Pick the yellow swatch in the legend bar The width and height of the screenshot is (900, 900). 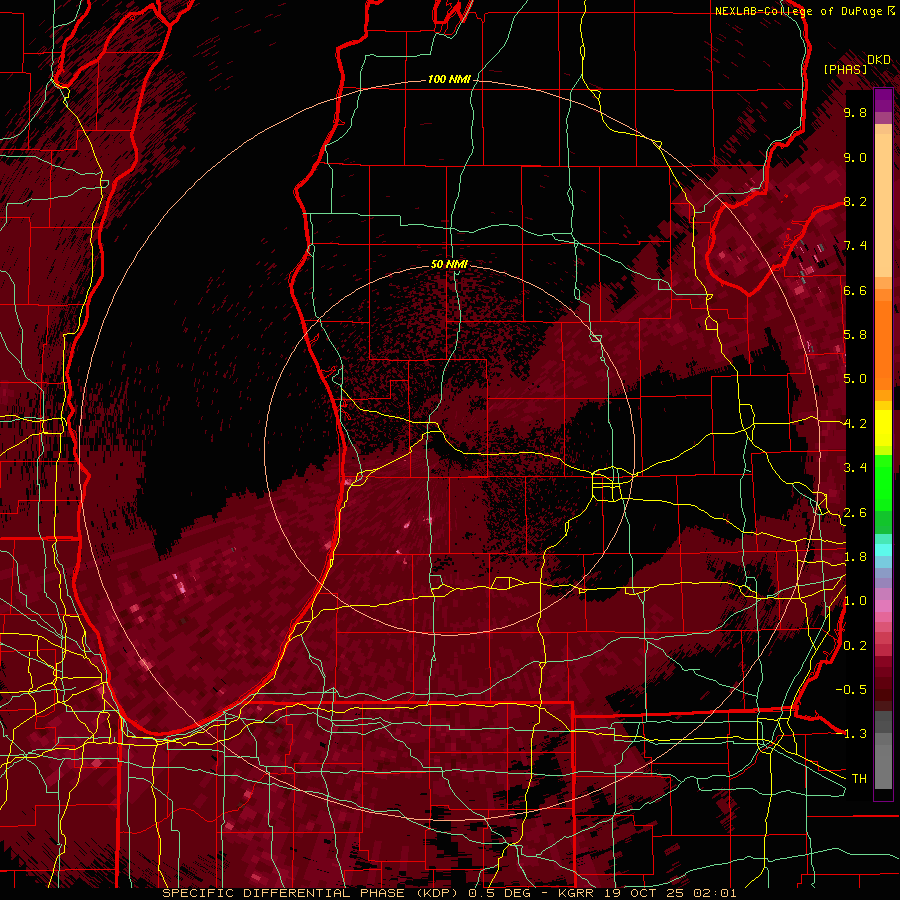(x=883, y=428)
